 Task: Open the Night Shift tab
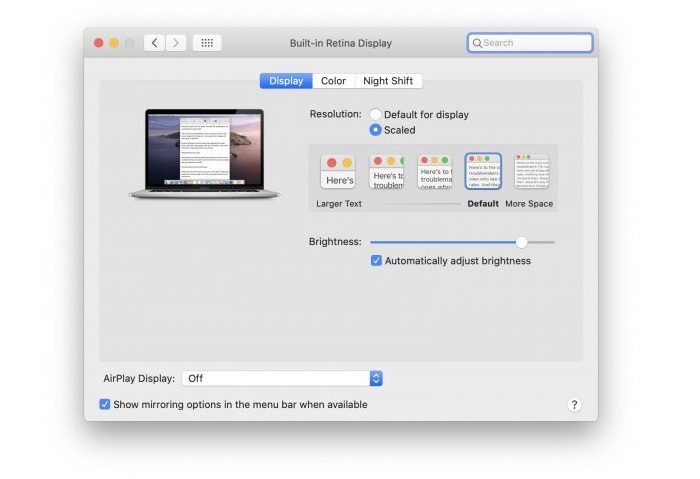coord(388,81)
